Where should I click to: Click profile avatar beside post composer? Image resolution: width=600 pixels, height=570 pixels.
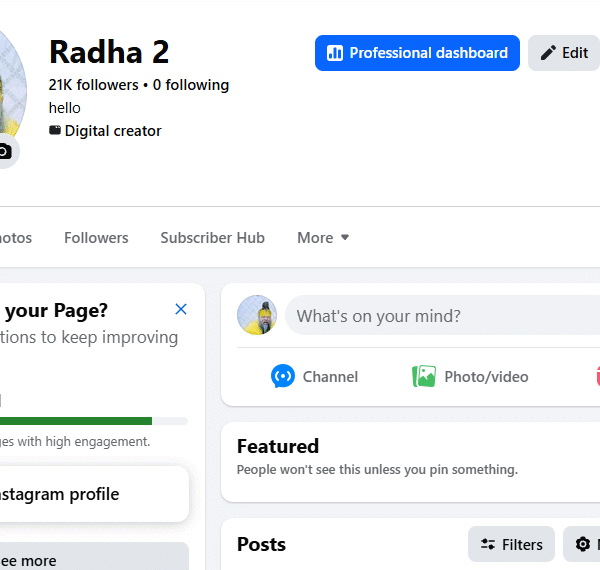click(257, 315)
